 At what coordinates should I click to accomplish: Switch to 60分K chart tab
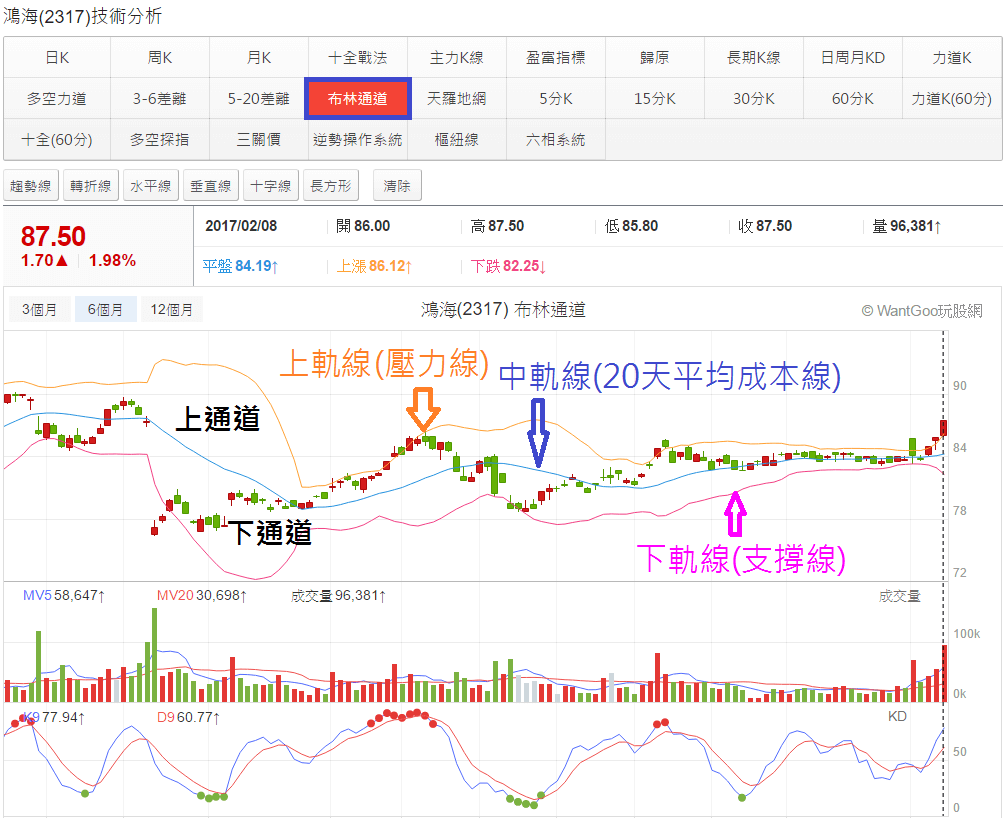pyautogui.click(x=852, y=99)
